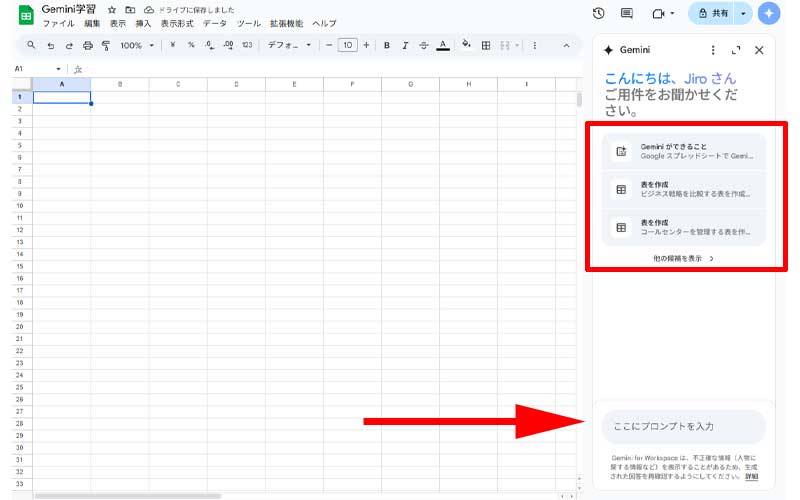Open the text color picker

click(x=443, y=45)
